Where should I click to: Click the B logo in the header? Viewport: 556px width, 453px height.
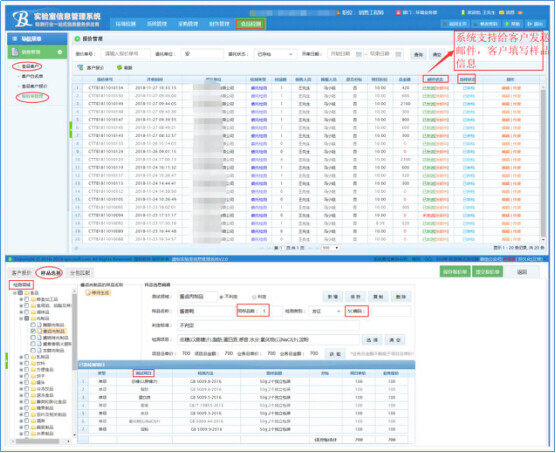click(x=22, y=19)
